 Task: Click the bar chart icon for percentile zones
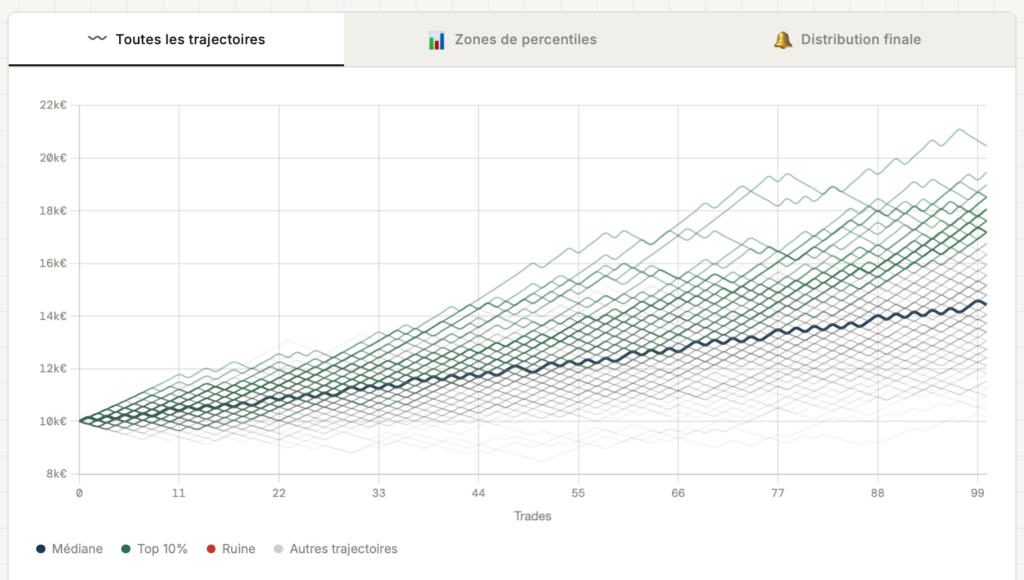[x=436, y=40]
